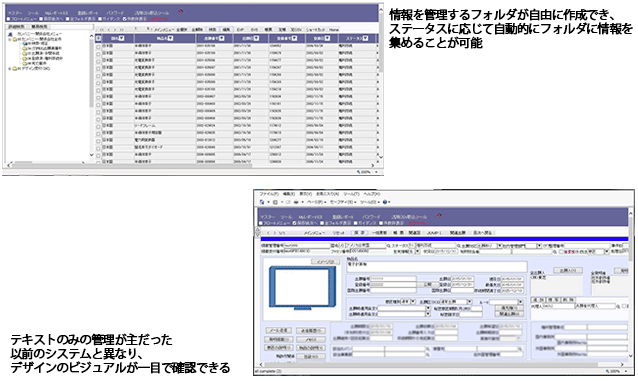Screen dimensions: 638x381
Task: Toggle 保存後次へ checkbox in detail window
Action: pyautogui.click(x=294, y=223)
